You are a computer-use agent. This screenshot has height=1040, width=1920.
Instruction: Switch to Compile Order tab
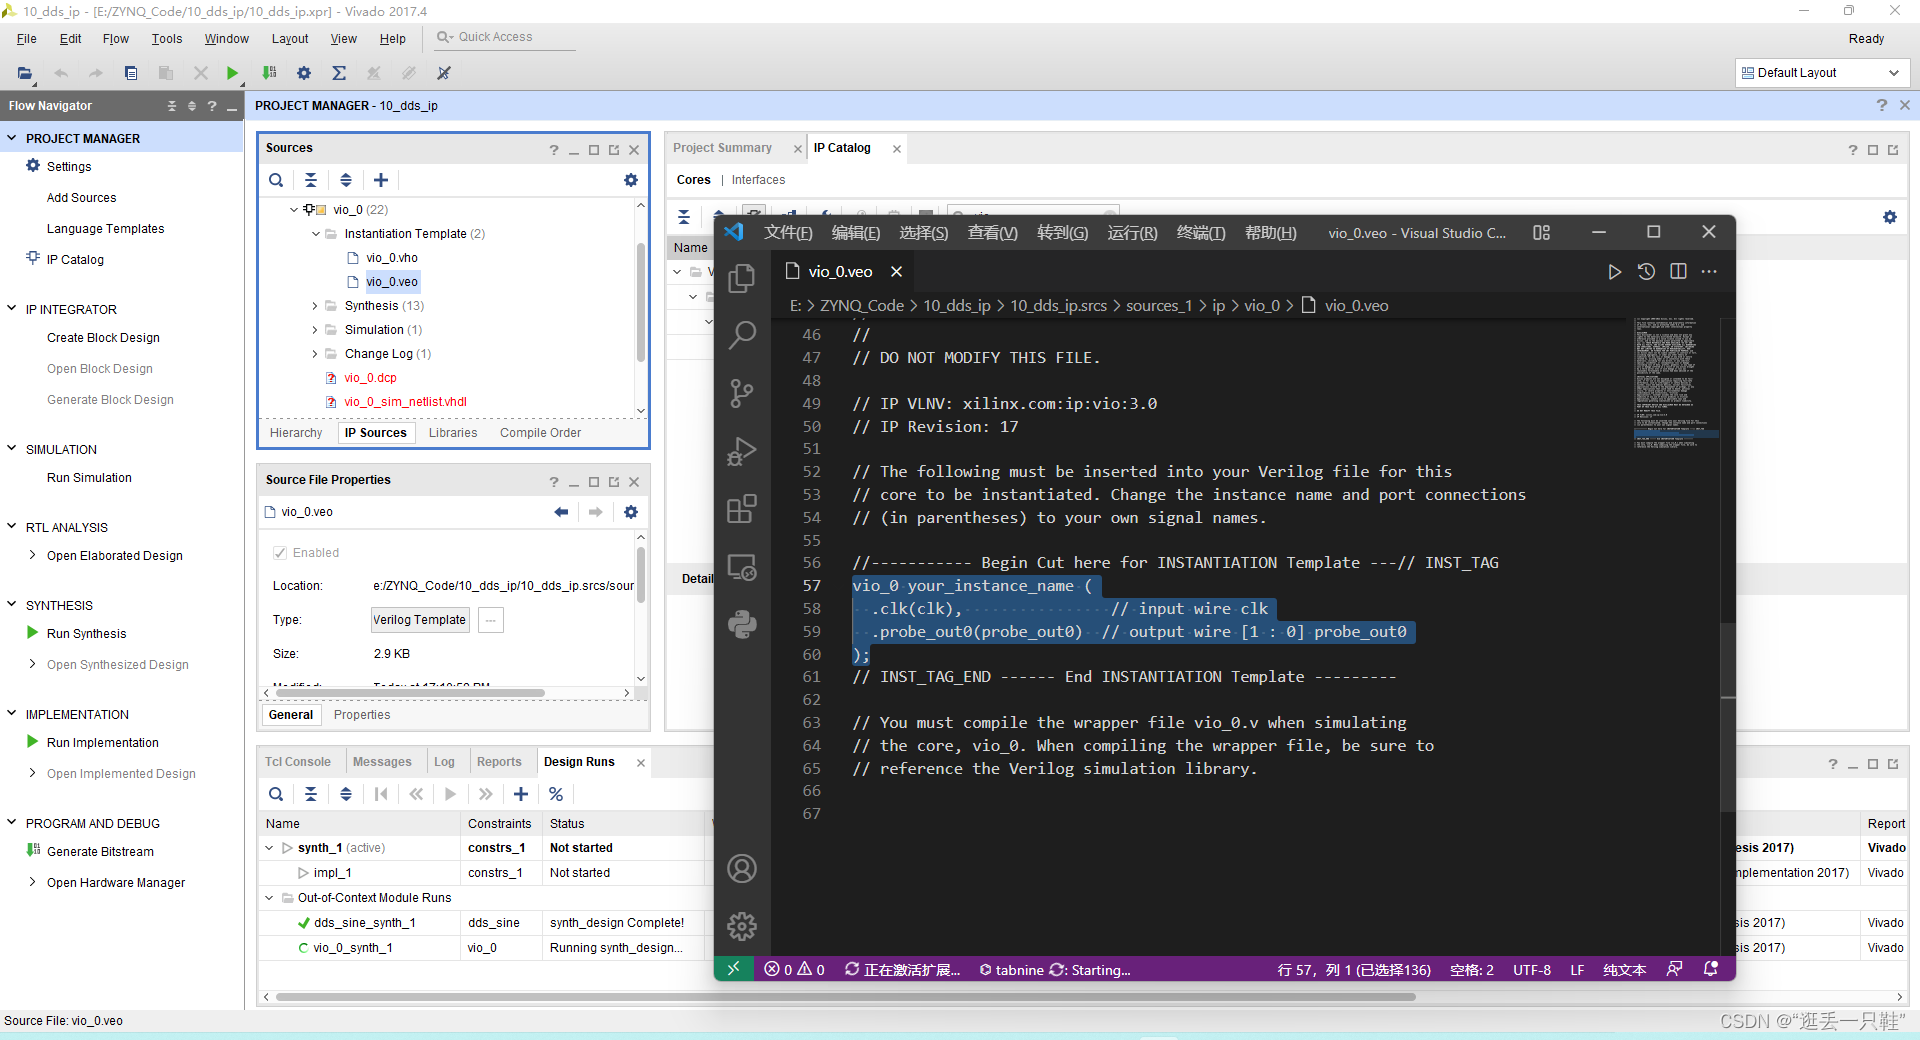tap(540, 433)
